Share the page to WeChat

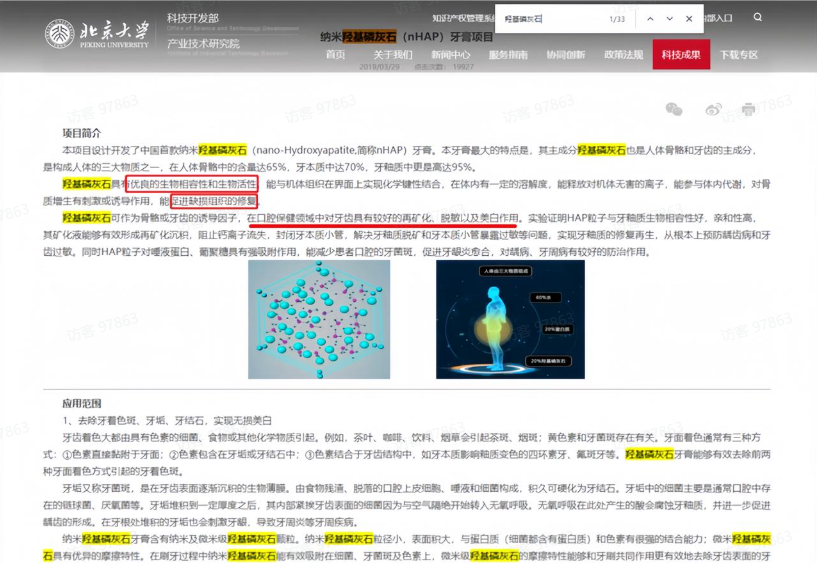(x=674, y=109)
